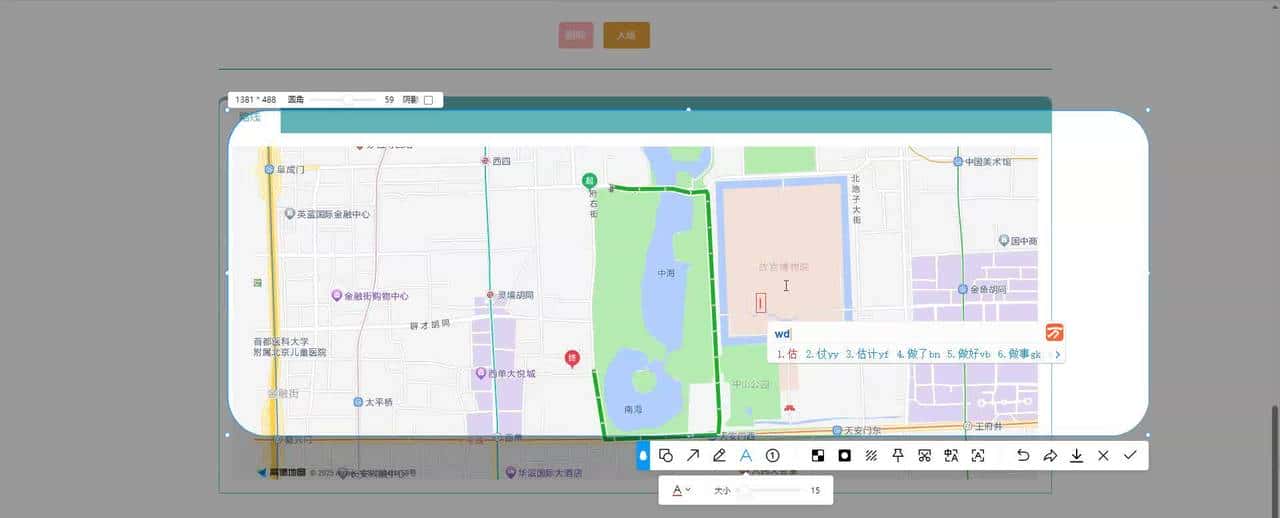
Task: Click the 中海 lake label
Action: tap(667, 273)
